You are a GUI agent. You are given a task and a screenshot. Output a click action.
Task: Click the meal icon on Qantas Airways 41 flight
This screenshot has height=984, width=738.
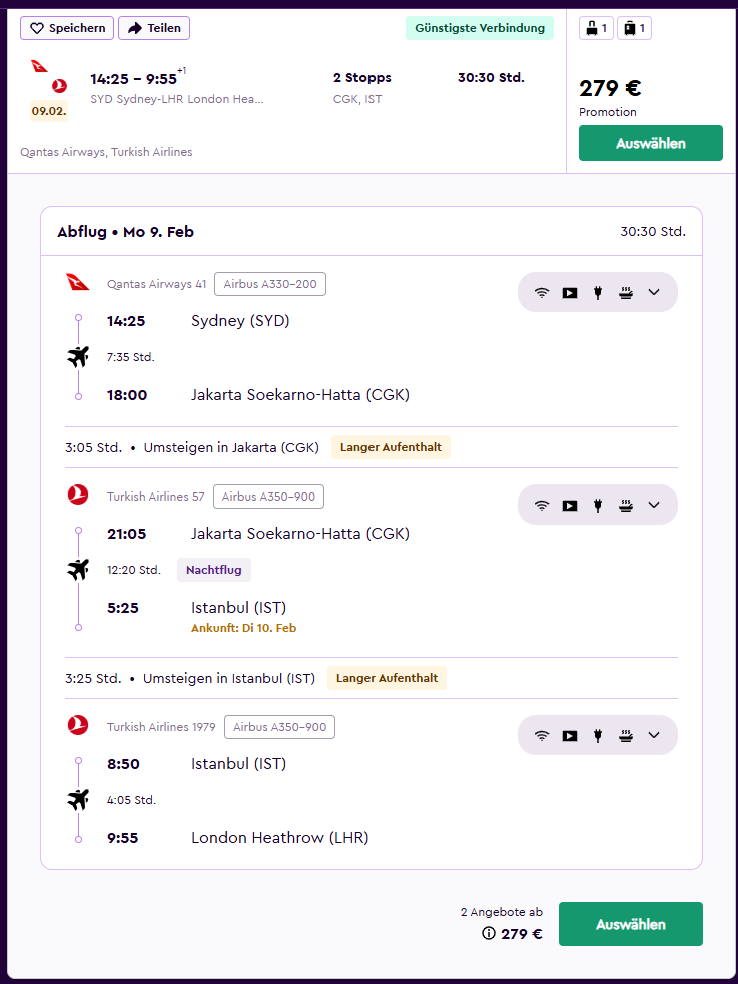[x=626, y=292]
